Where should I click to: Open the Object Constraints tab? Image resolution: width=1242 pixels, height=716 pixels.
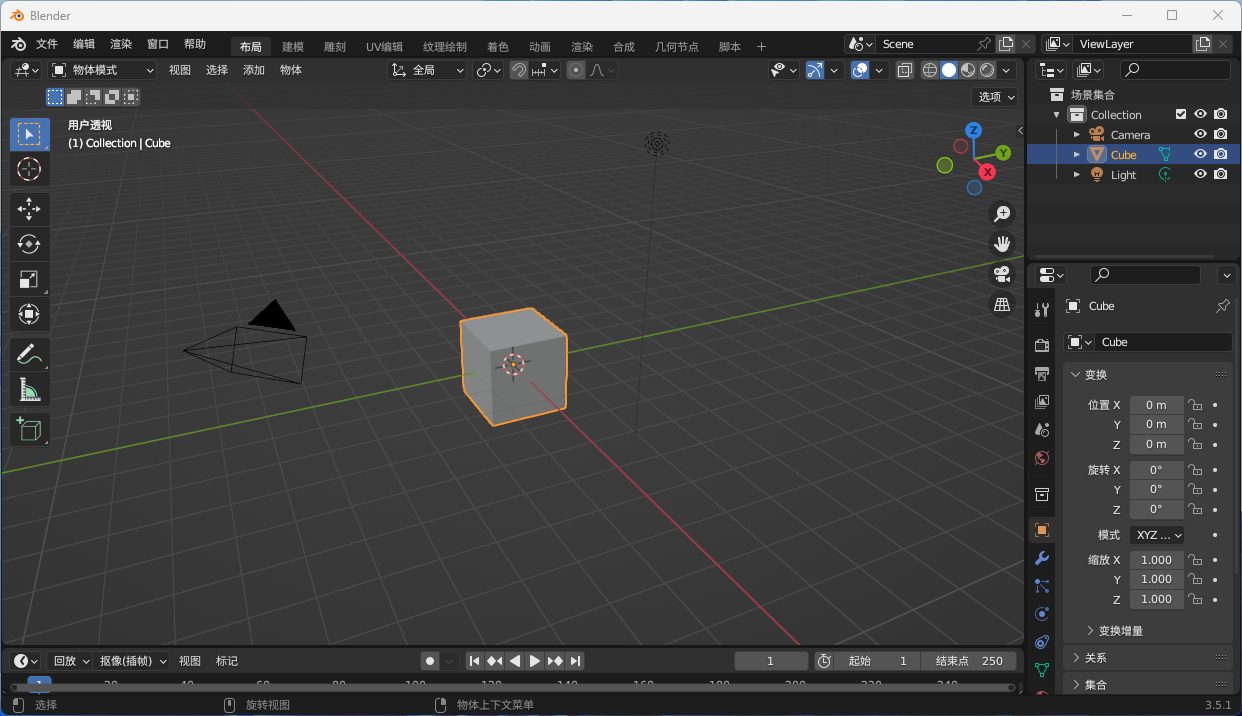(x=1042, y=642)
